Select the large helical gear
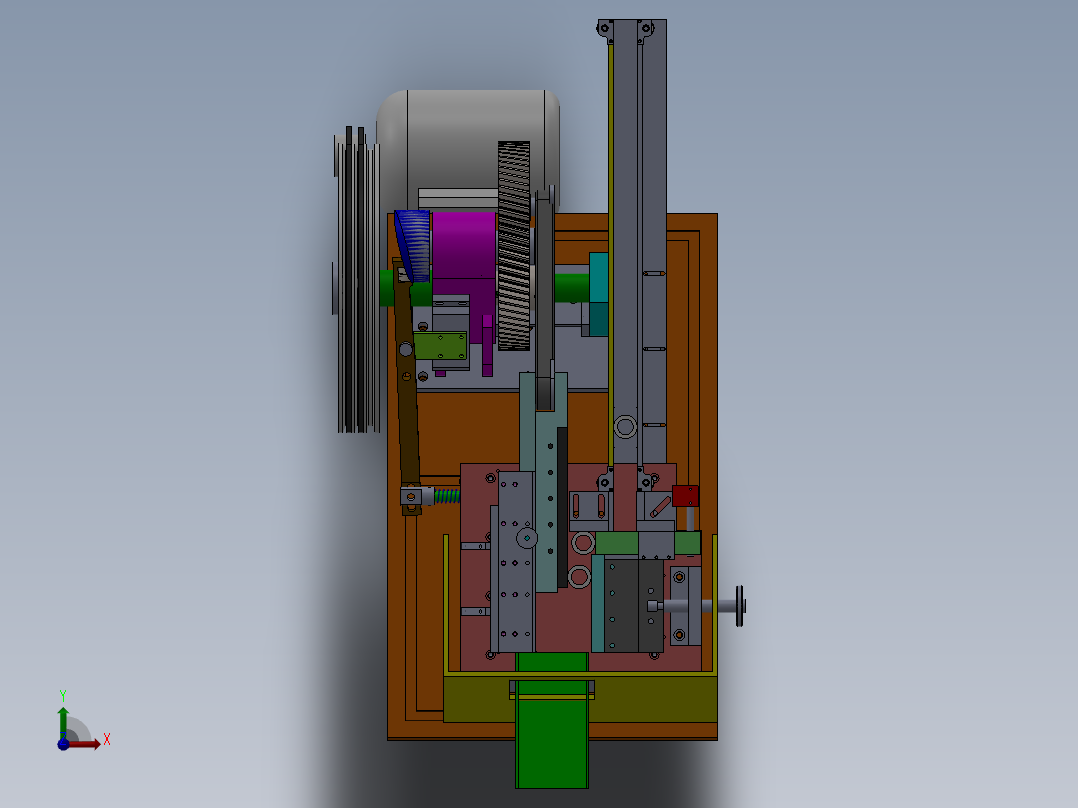Image resolution: width=1078 pixels, height=808 pixels. click(514, 245)
